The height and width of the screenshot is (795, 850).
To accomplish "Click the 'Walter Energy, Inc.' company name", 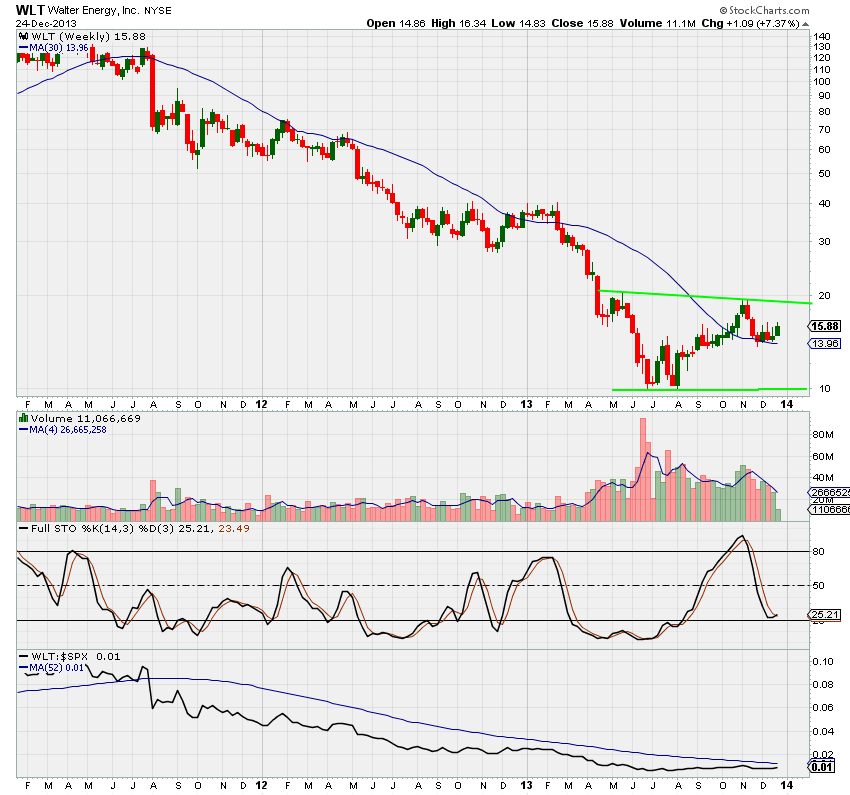I will point(93,10).
